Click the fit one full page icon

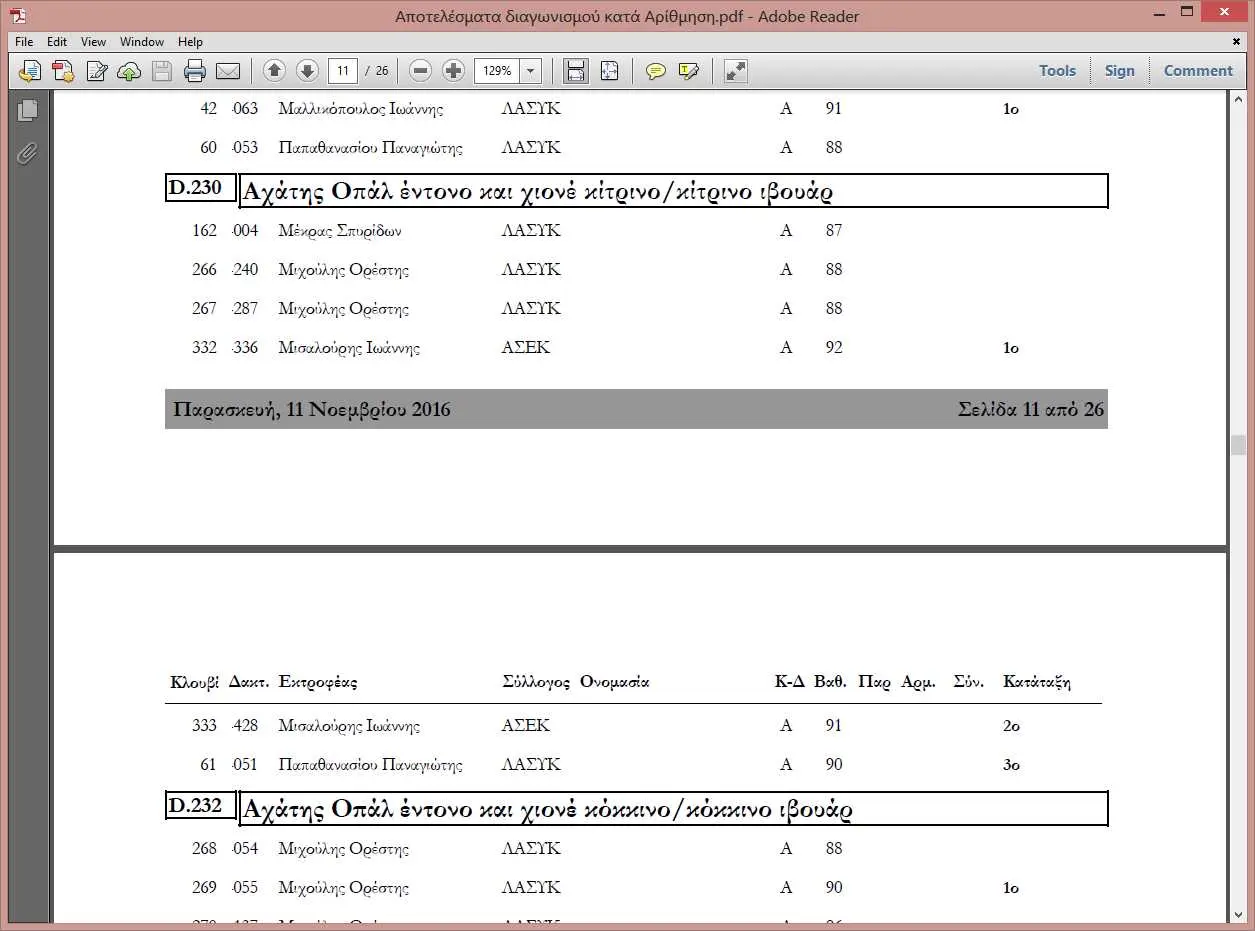point(610,71)
